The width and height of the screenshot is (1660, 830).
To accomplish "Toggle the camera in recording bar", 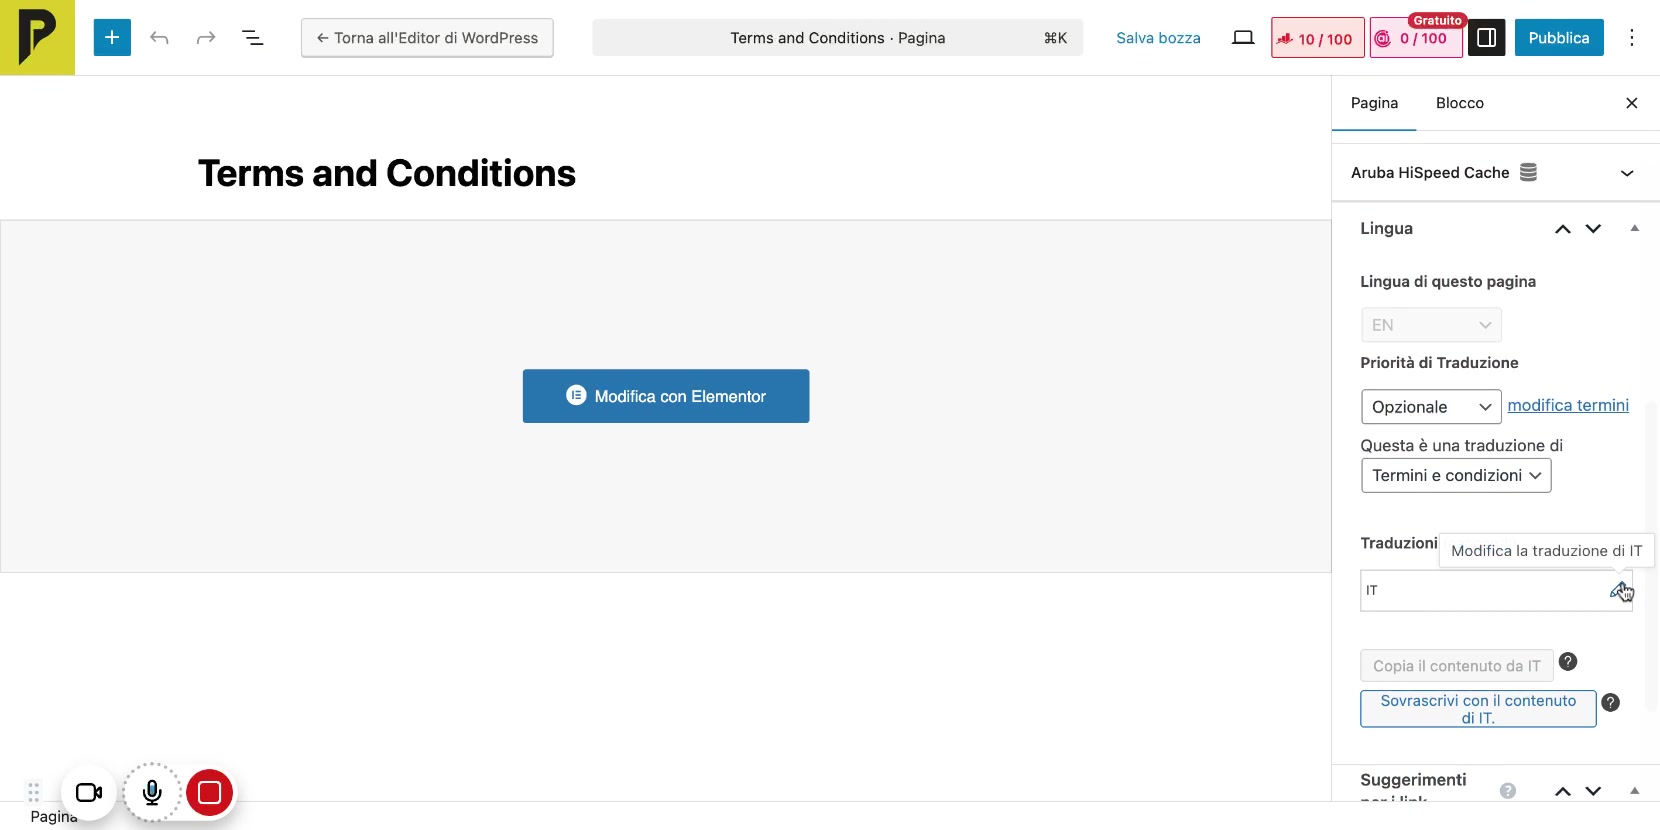I will pyautogui.click(x=89, y=793).
